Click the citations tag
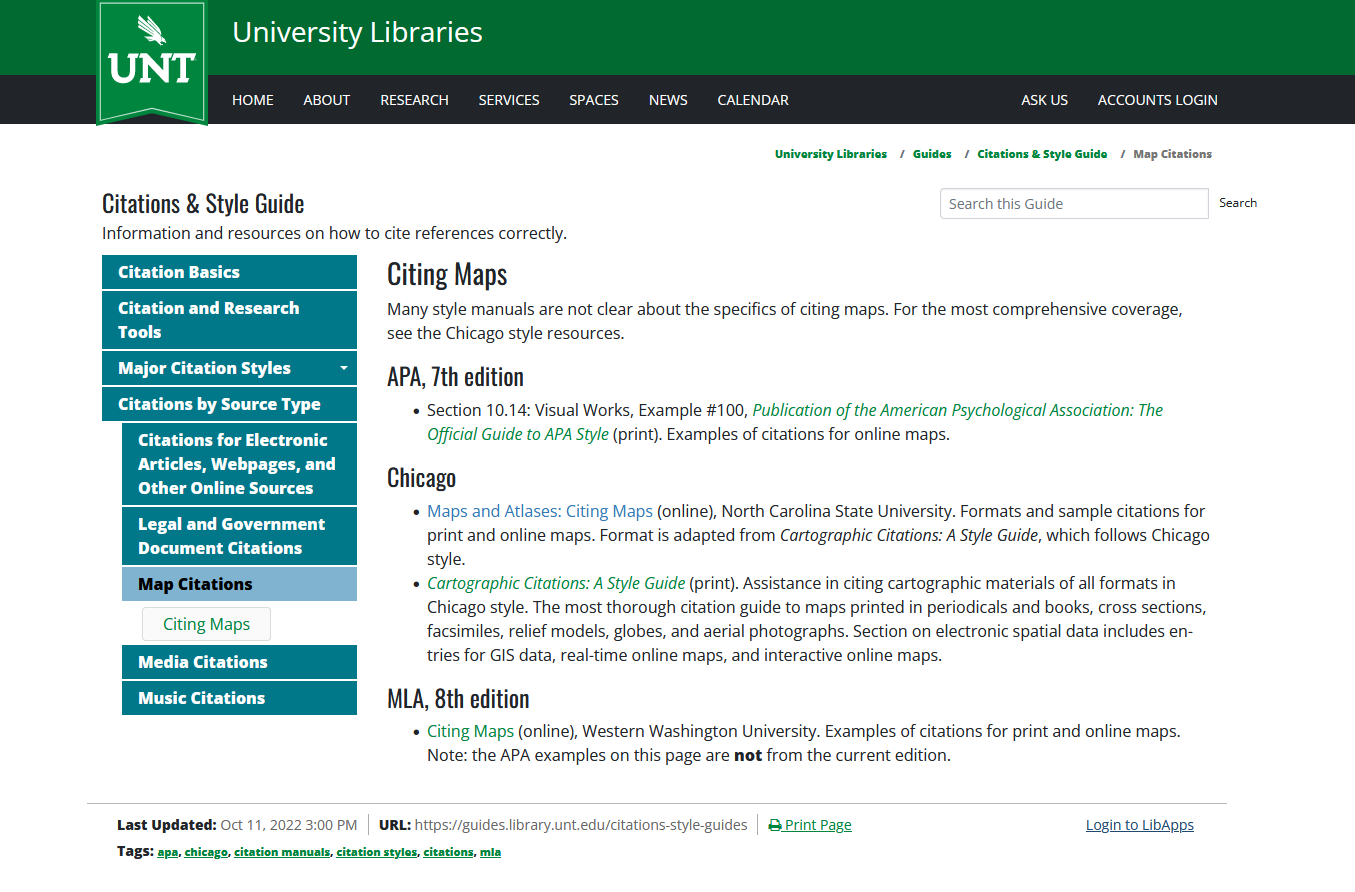Image resolution: width=1355 pixels, height=892 pixels. click(x=448, y=852)
